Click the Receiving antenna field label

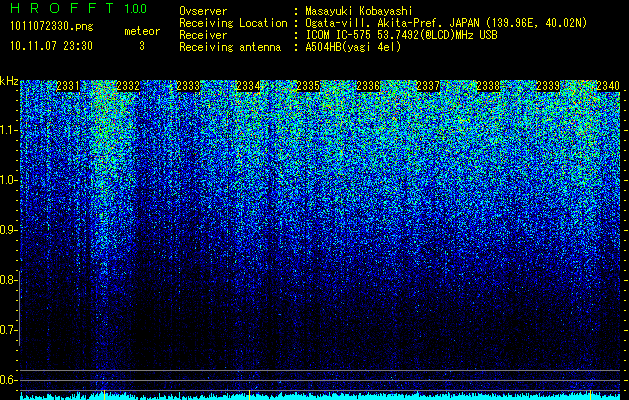(230, 47)
